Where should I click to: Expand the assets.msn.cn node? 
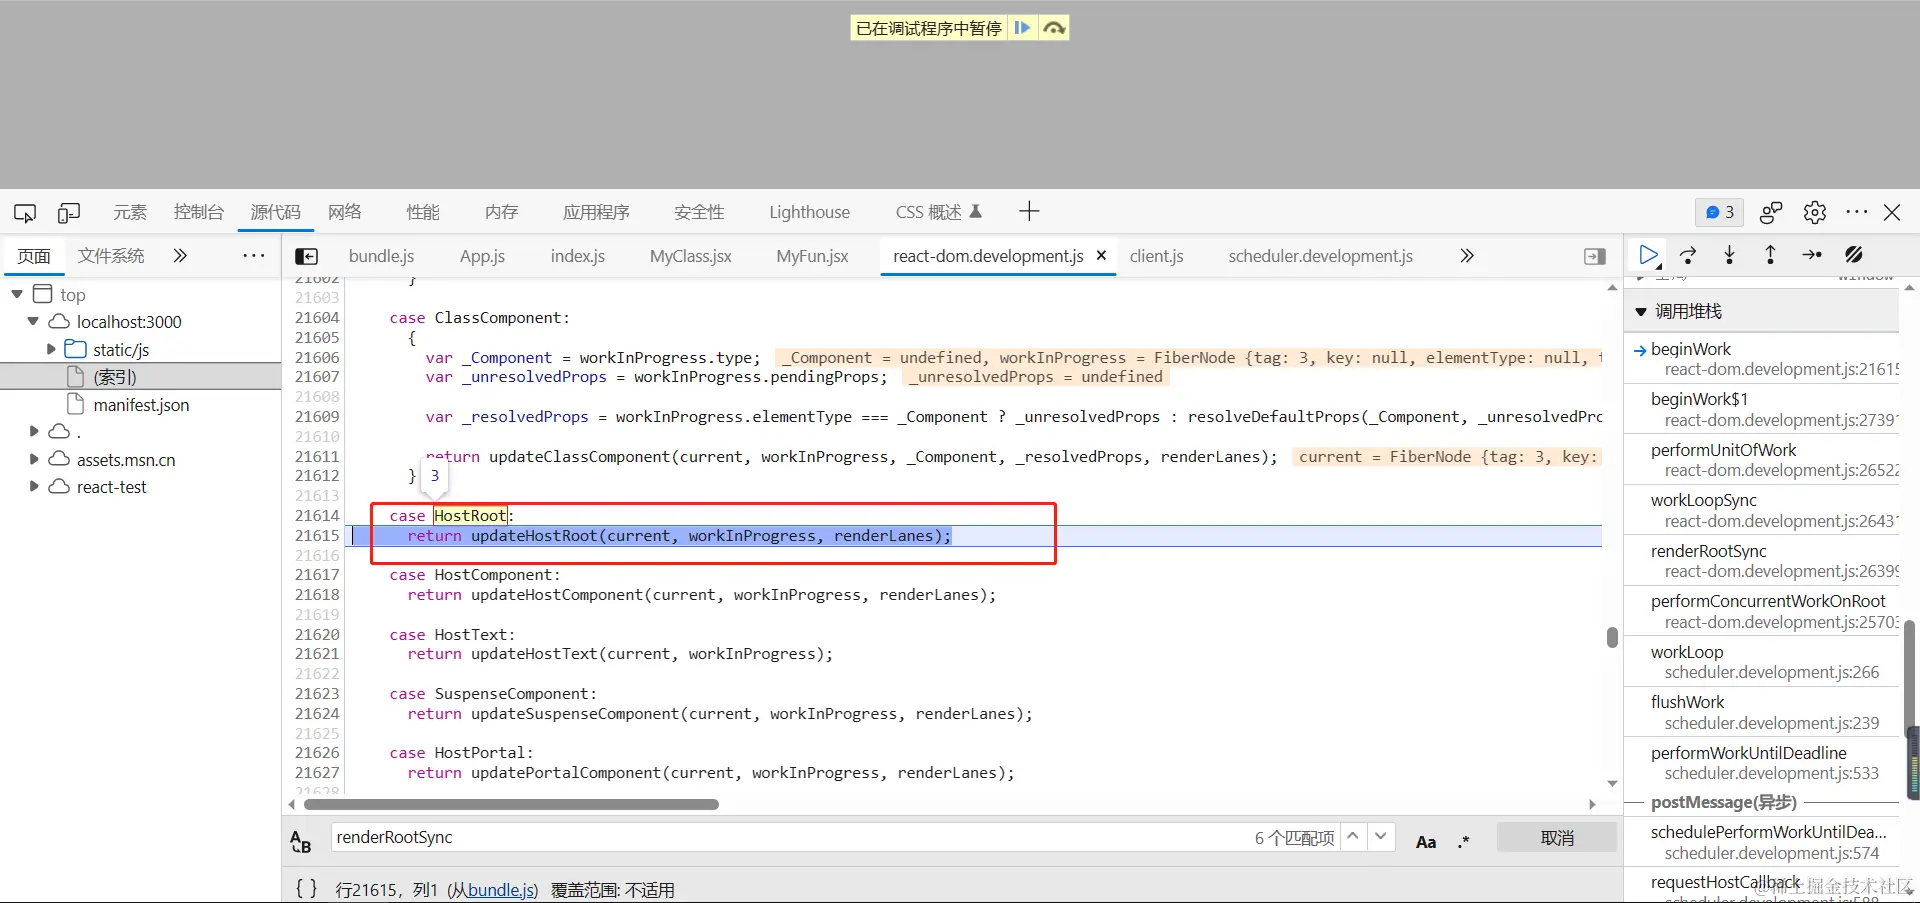[x=34, y=459]
